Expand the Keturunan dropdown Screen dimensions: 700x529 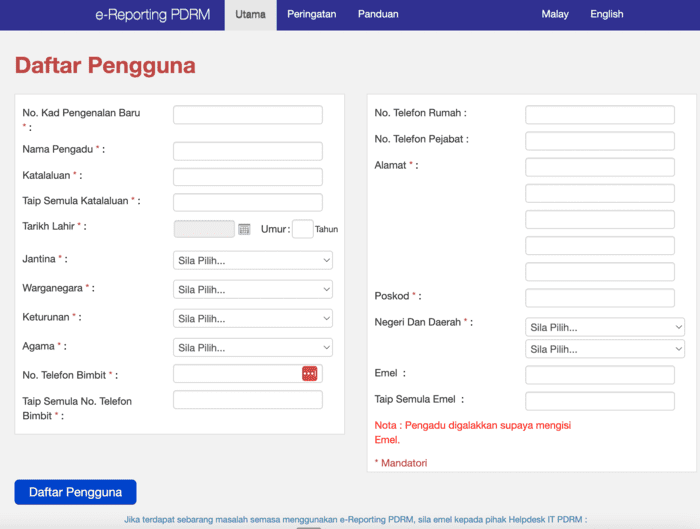click(253, 319)
